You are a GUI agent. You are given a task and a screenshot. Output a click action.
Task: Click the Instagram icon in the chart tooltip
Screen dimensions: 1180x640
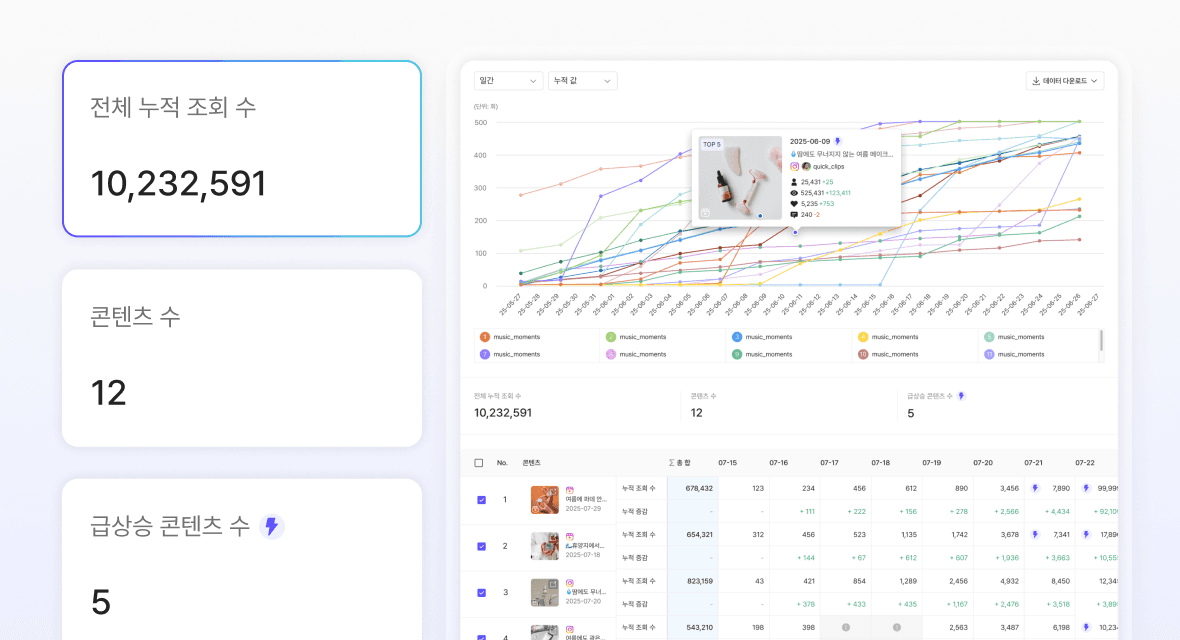pyautogui.click(x=794, y=166)
